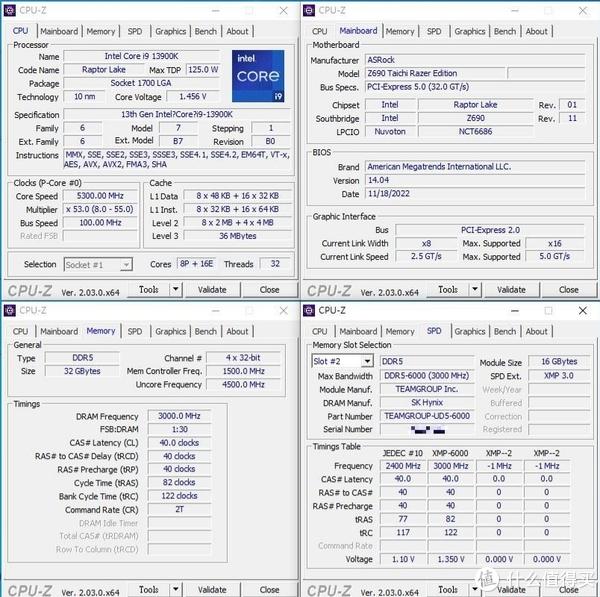Screen dimensions: 600x597
Task: Click the DRAM Frequency value 3000.0 MHz
Action: [x=179, y=416]
